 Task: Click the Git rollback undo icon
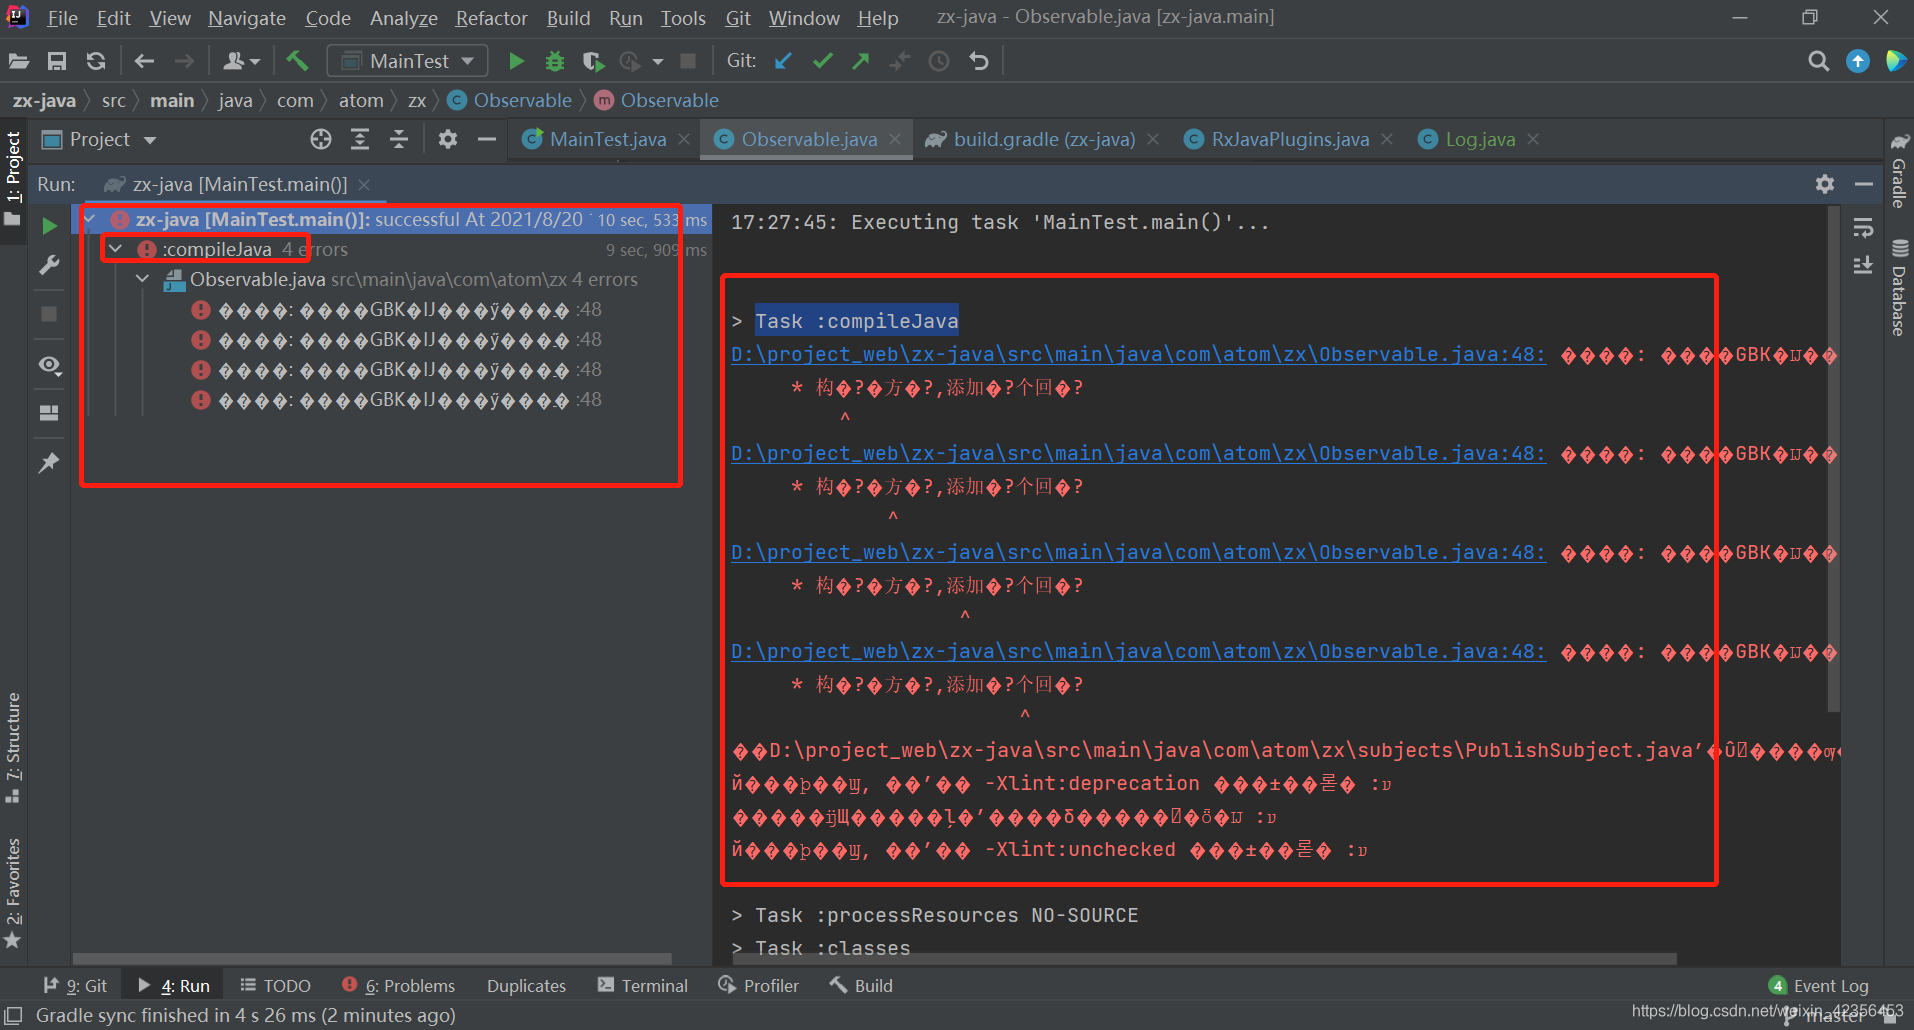[x=978, y=61]
